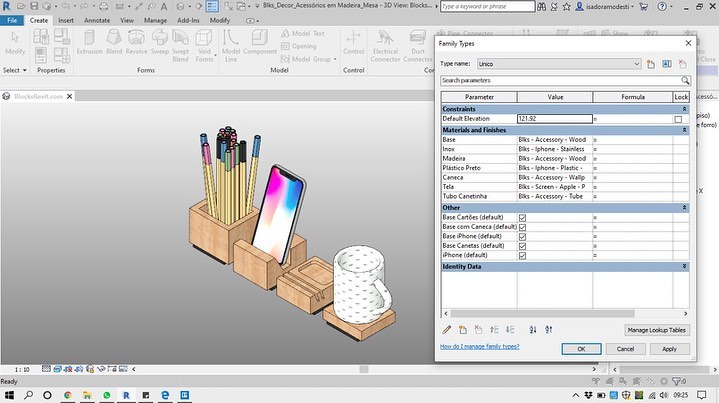This screenshot has height=403, width=719.
Task: Click the Apply button
Action: coord(669,349)
